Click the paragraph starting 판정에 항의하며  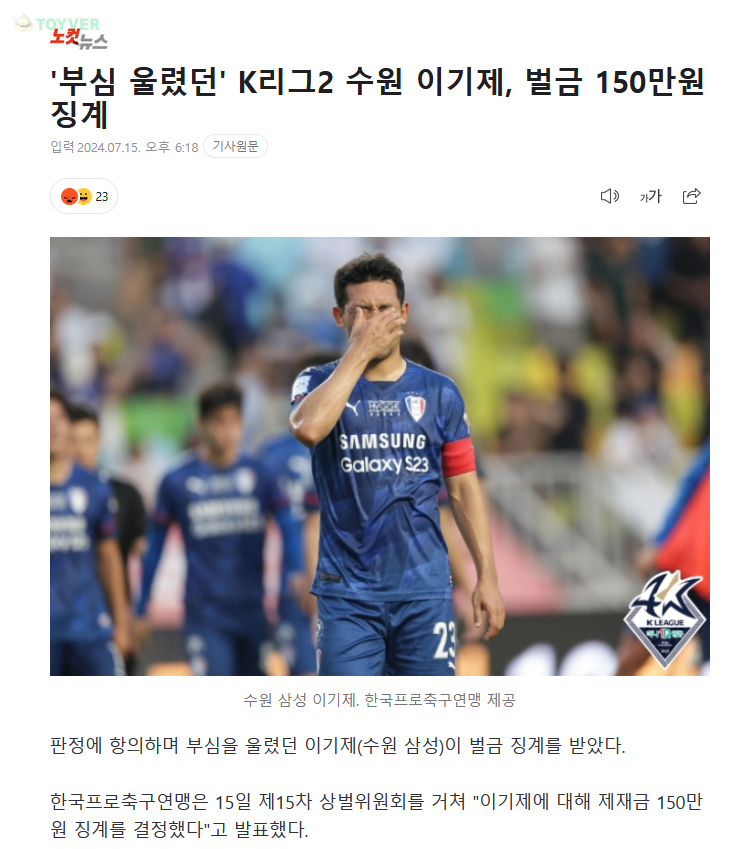coord(338,746)
